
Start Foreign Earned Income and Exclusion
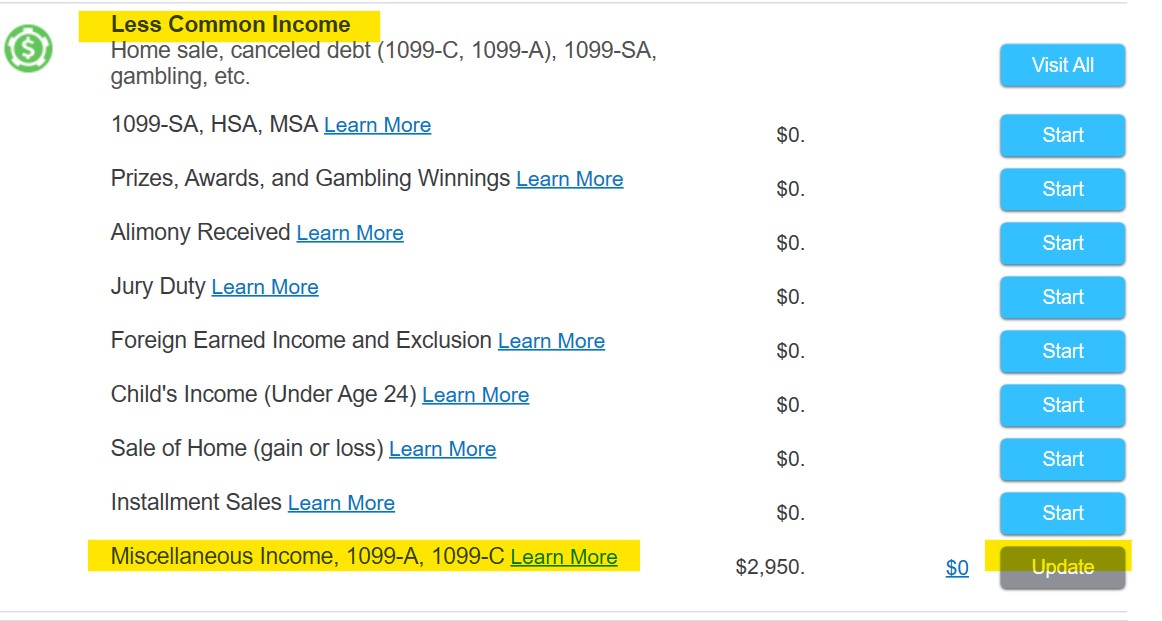point(1062,351)
